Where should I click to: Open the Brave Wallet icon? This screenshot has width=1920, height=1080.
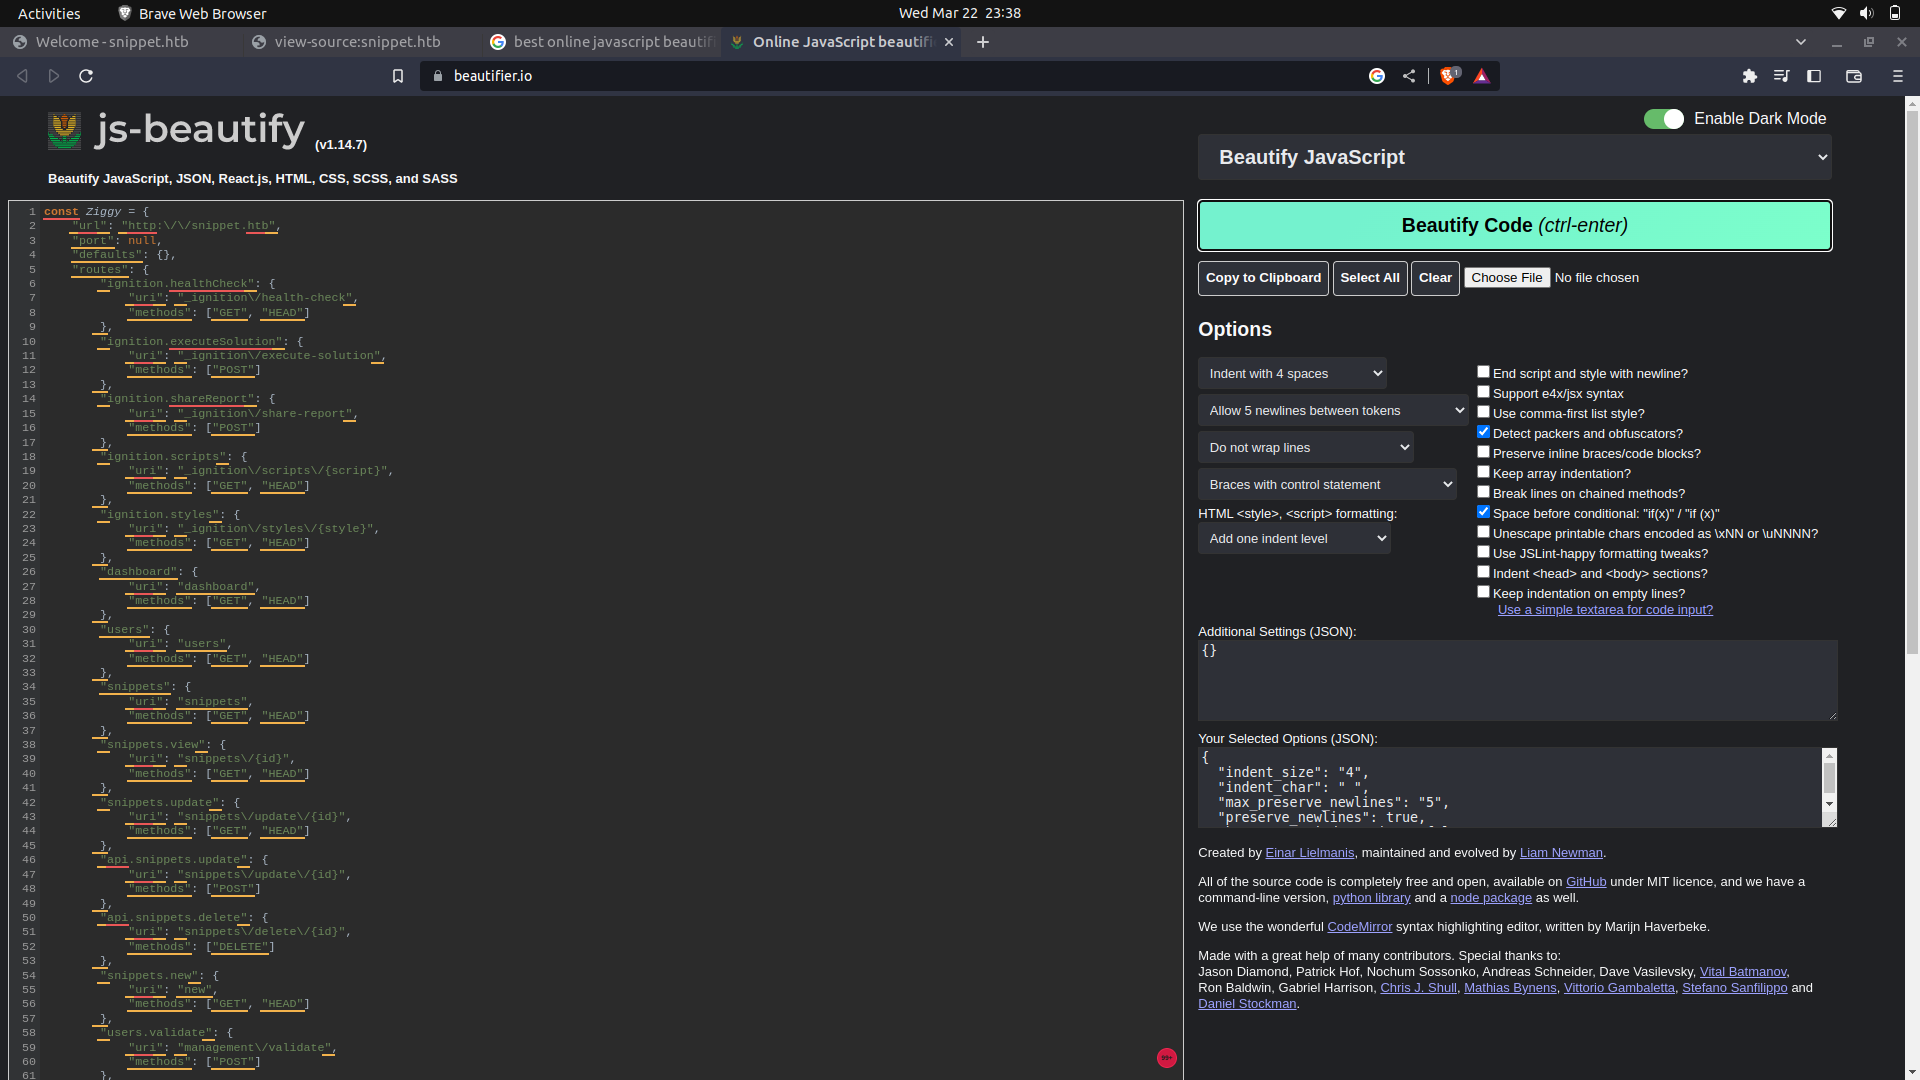coord(1854,76)
